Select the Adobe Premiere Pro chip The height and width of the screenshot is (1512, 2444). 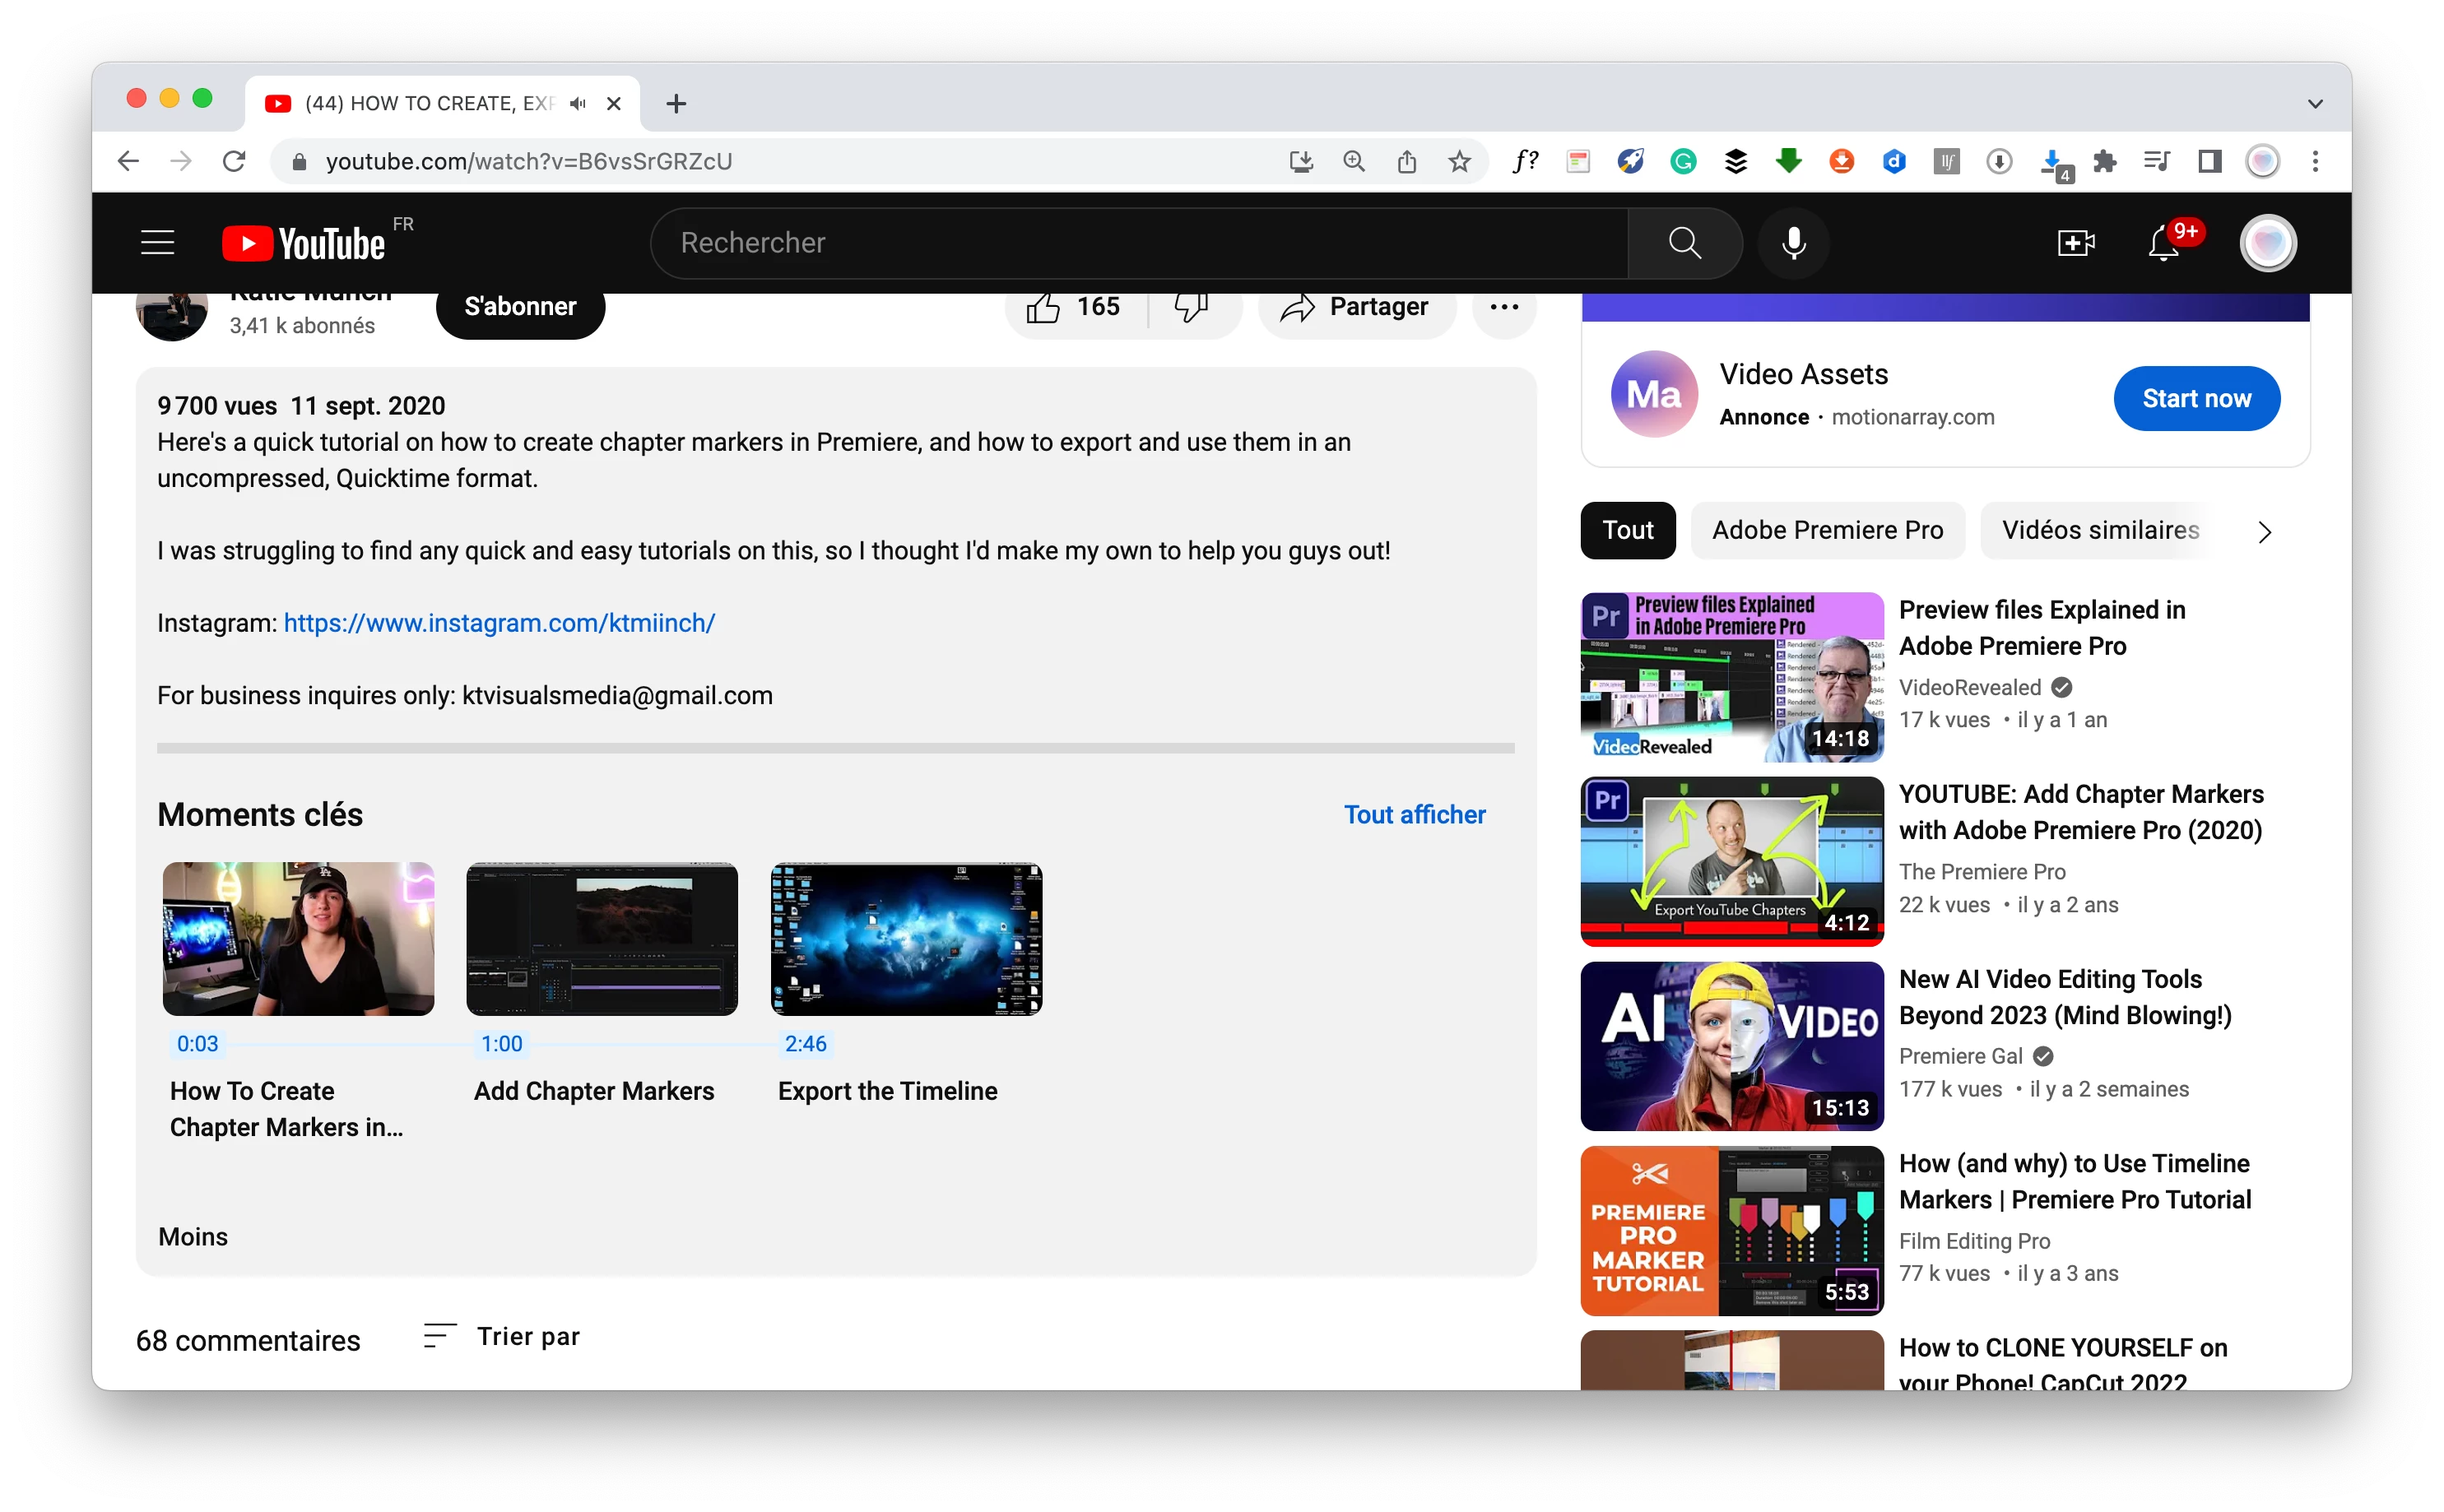[1827, 530]
